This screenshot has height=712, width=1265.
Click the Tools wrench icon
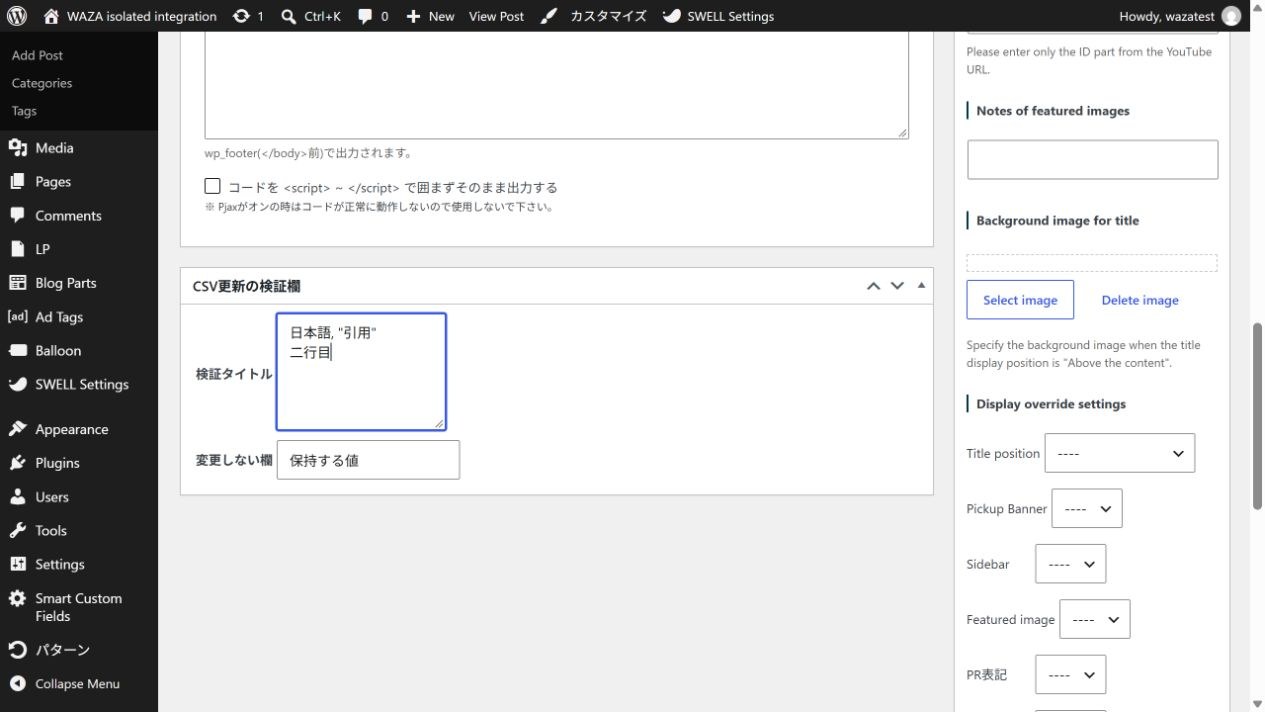tap(17, 531)
